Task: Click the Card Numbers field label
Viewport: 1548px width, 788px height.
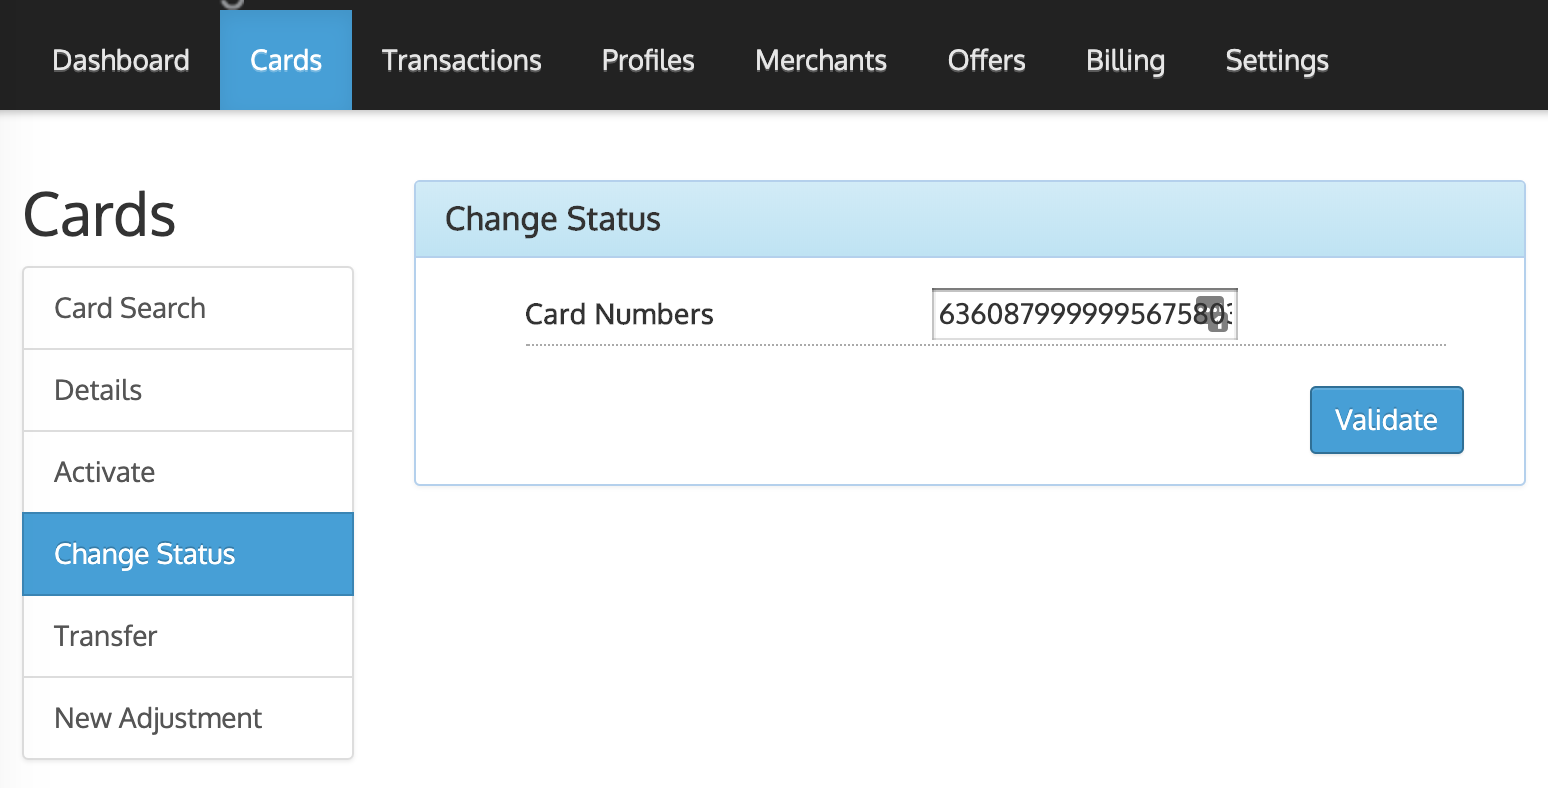Action: 619,315
